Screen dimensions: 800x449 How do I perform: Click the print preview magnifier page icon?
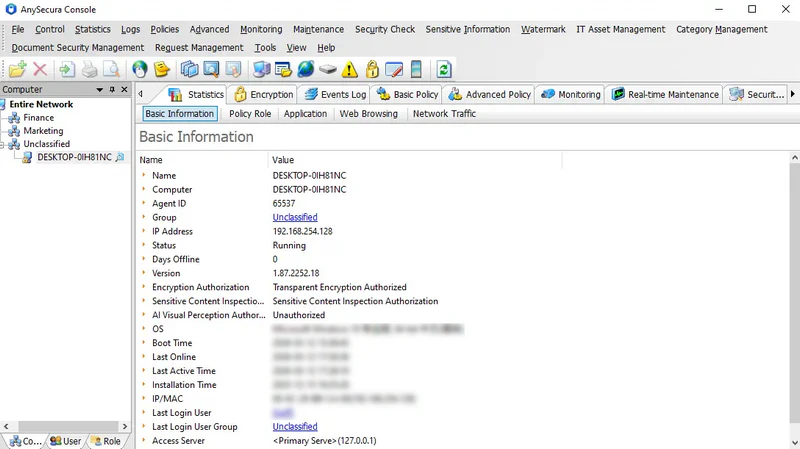click(x=111, y=69)
